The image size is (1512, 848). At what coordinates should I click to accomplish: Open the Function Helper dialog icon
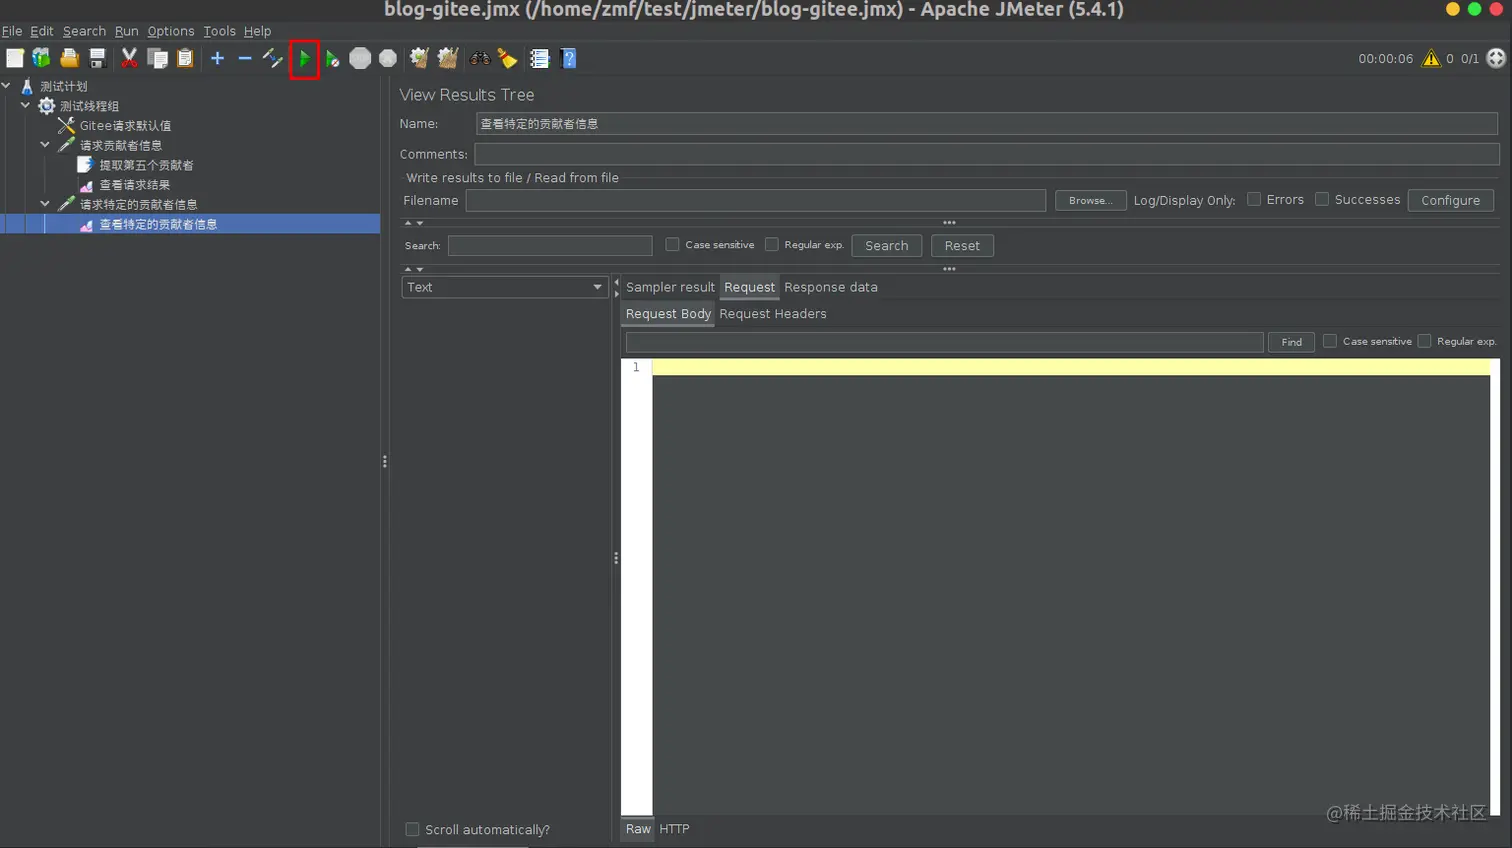pos(540,59)
